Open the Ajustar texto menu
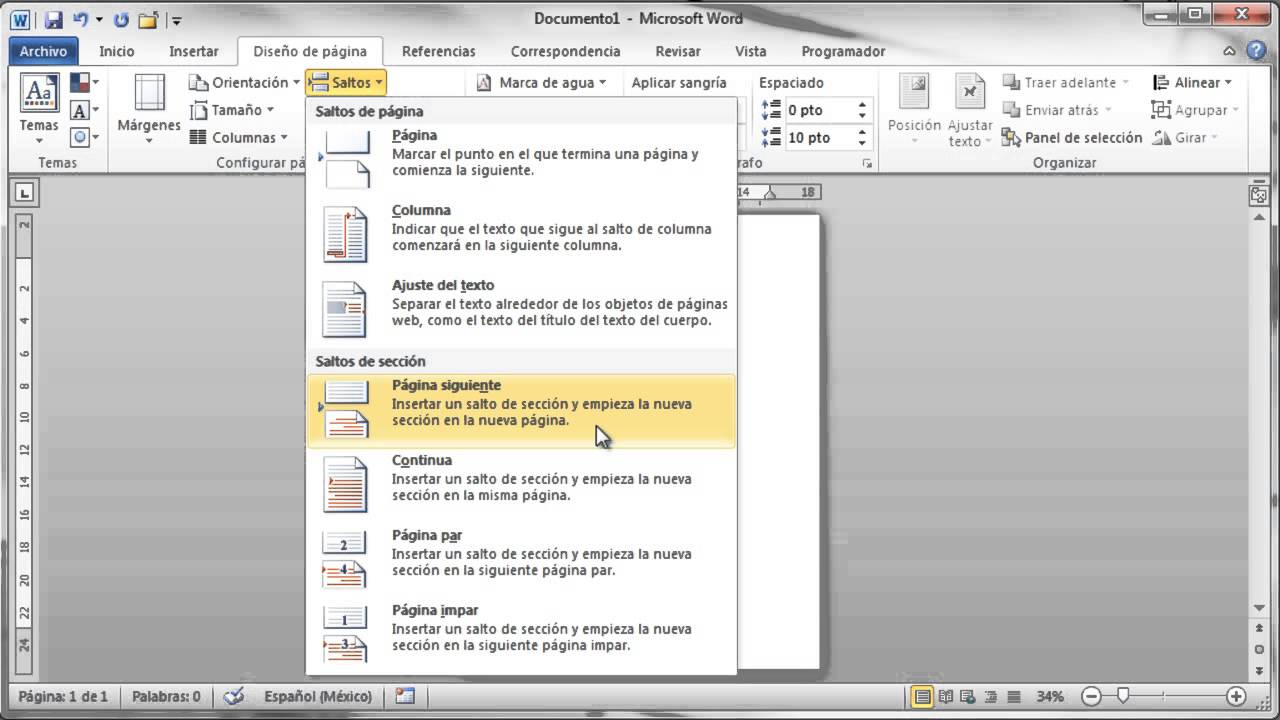Image resolution: width=1280 pixels, height=720 pixels. coord(969,108)
